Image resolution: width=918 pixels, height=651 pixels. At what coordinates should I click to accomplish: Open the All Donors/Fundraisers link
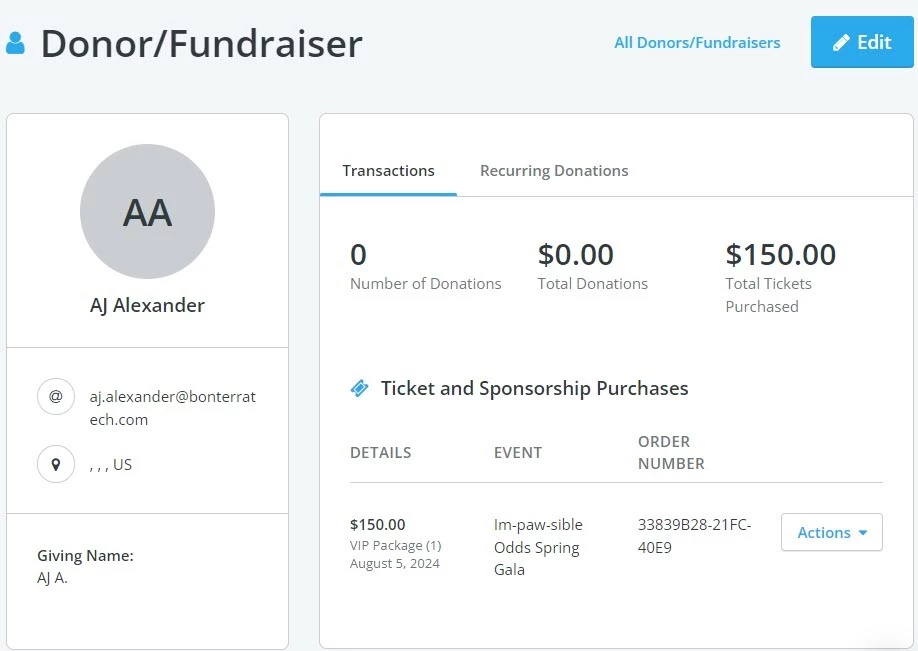(x=697, y=42)
